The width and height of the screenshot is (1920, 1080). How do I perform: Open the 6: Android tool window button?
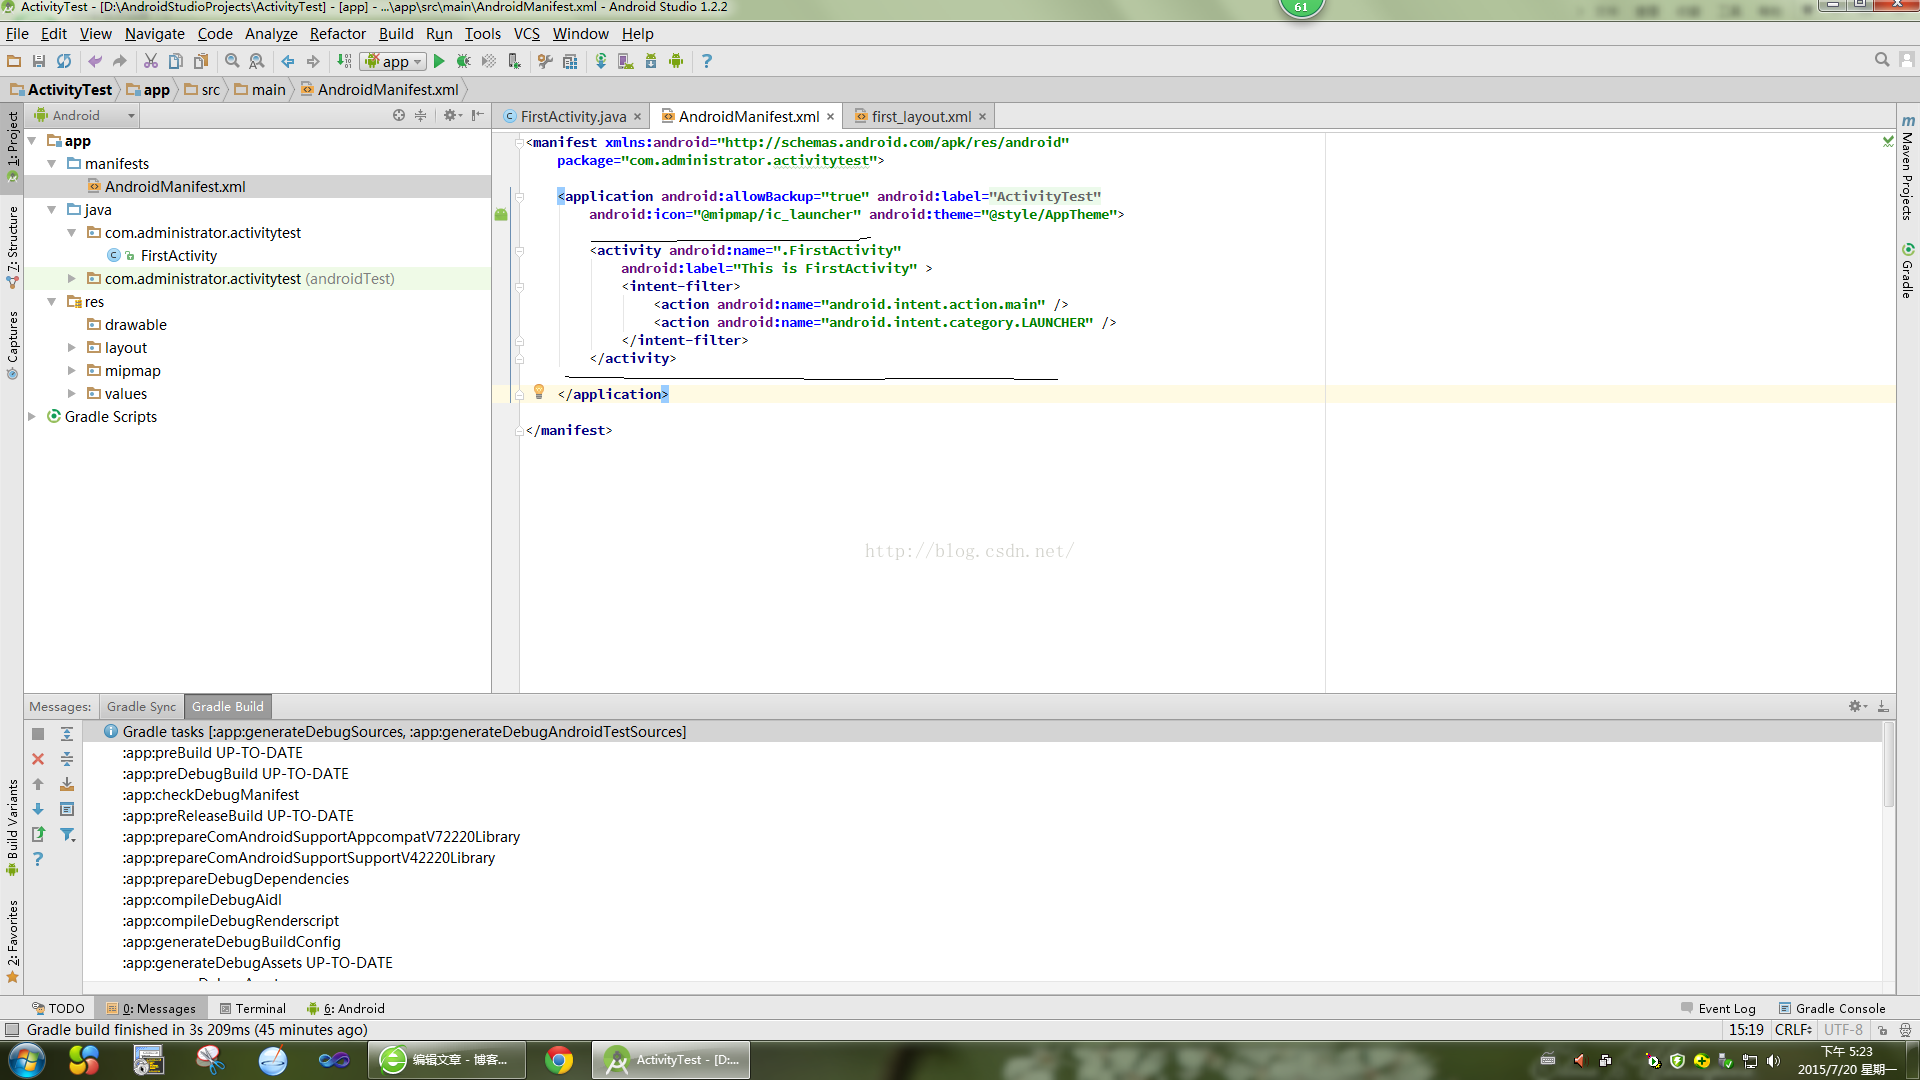[346, 1008]
